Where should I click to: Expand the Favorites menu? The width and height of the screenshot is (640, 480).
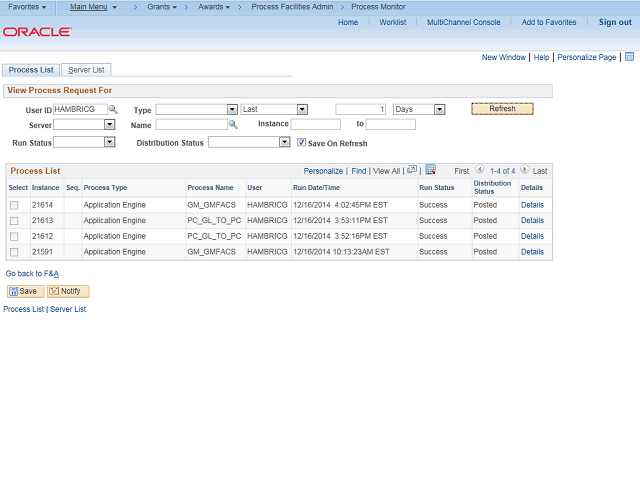[x=27, y=7]
